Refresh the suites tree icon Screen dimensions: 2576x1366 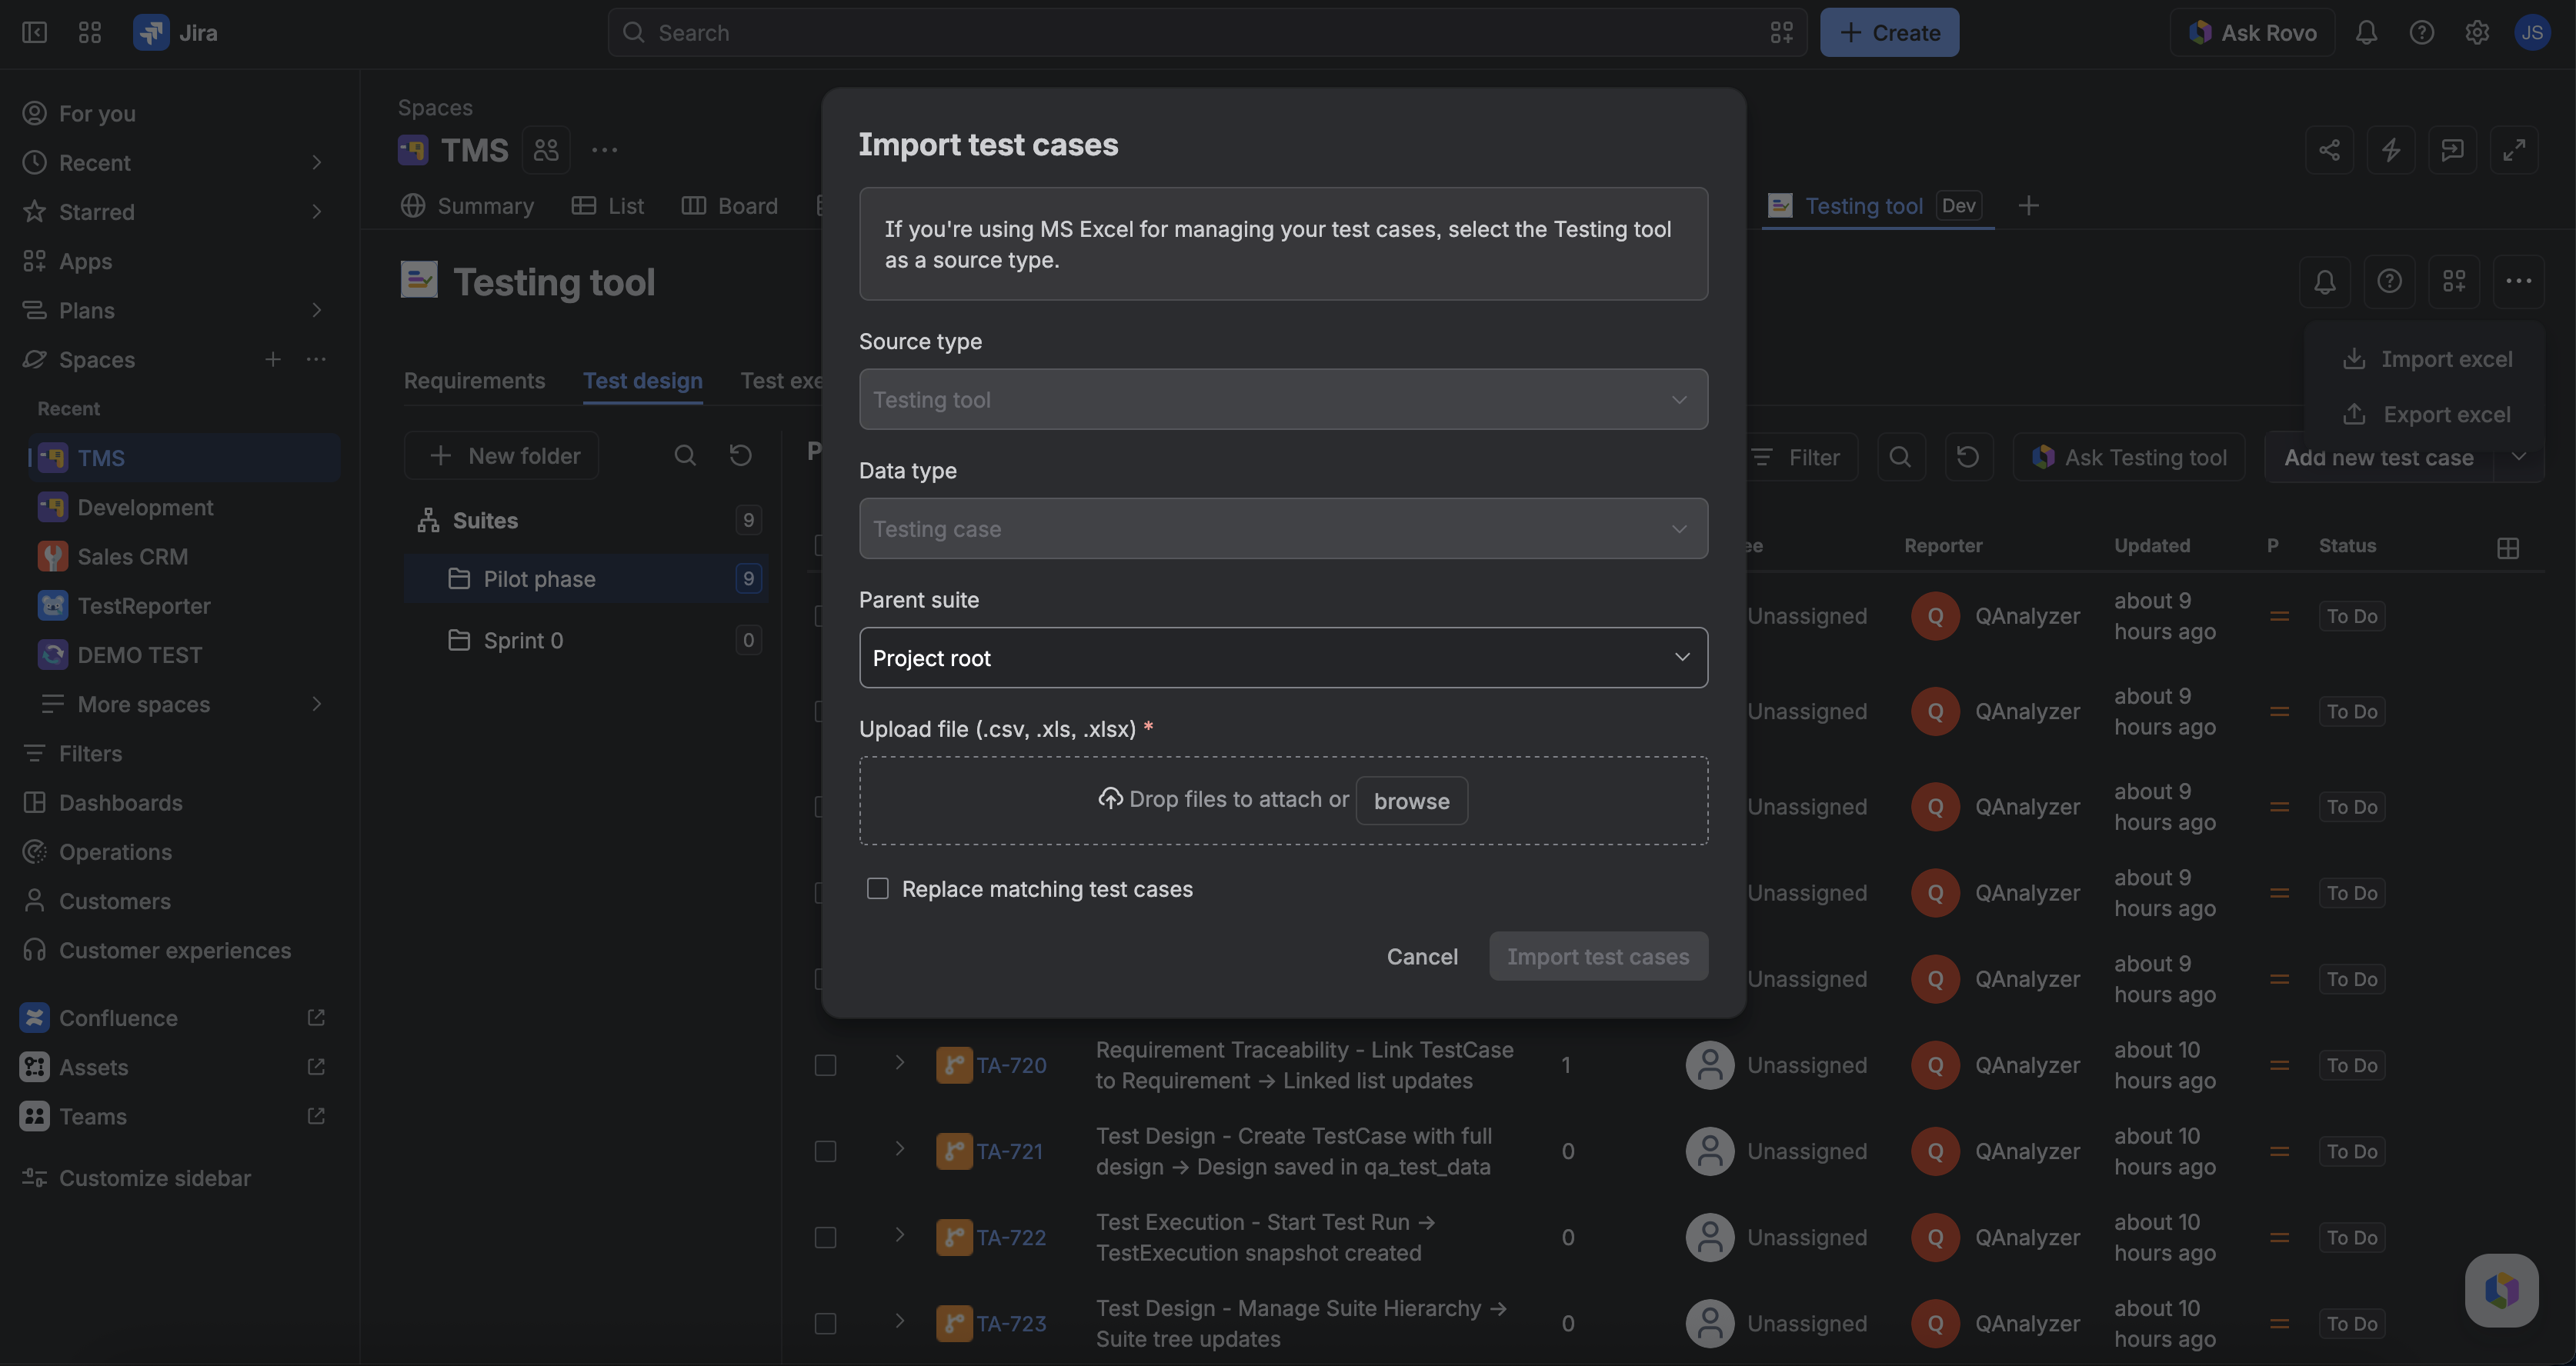pos(740,455)
